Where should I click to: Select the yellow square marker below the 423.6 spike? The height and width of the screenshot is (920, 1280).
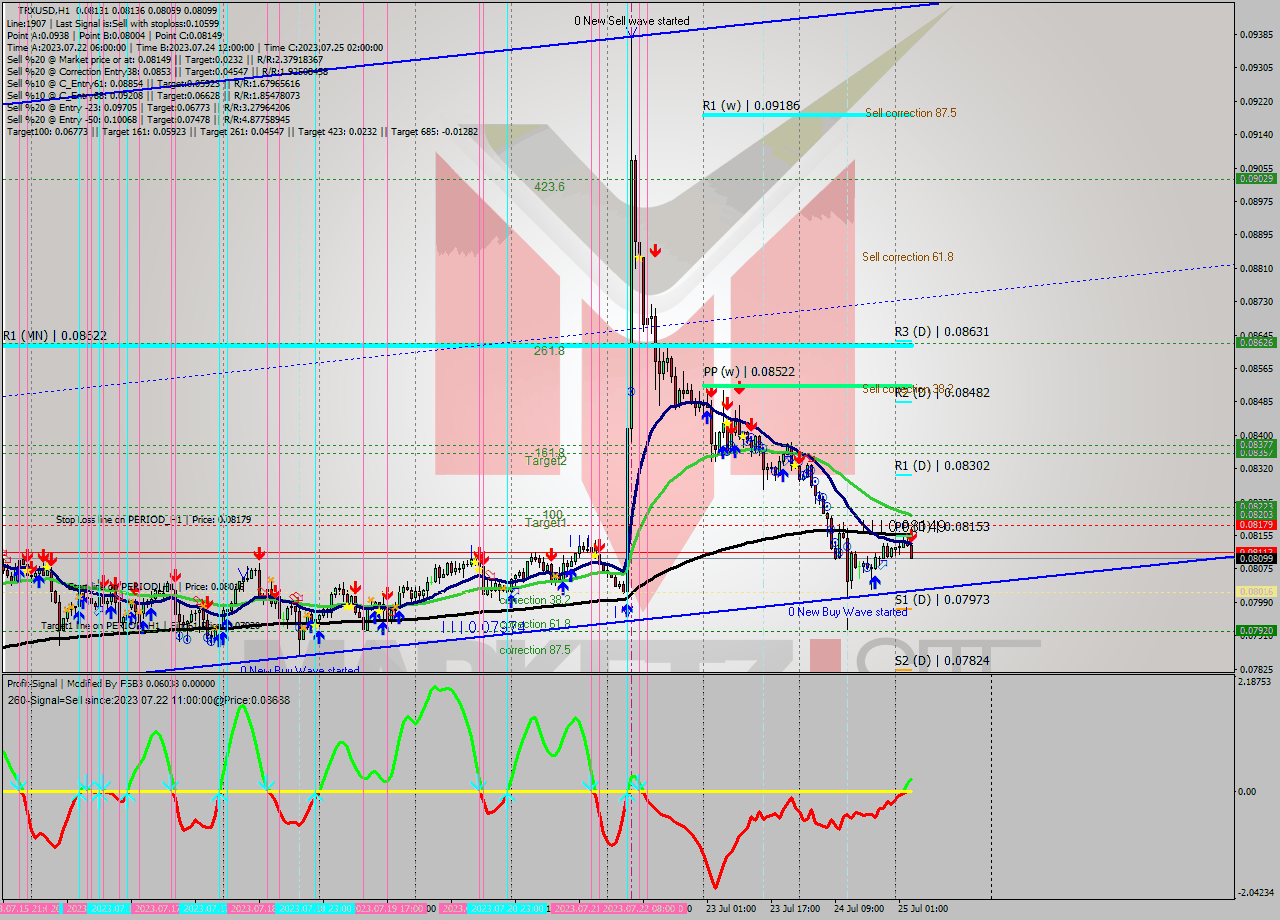point(638,256)
